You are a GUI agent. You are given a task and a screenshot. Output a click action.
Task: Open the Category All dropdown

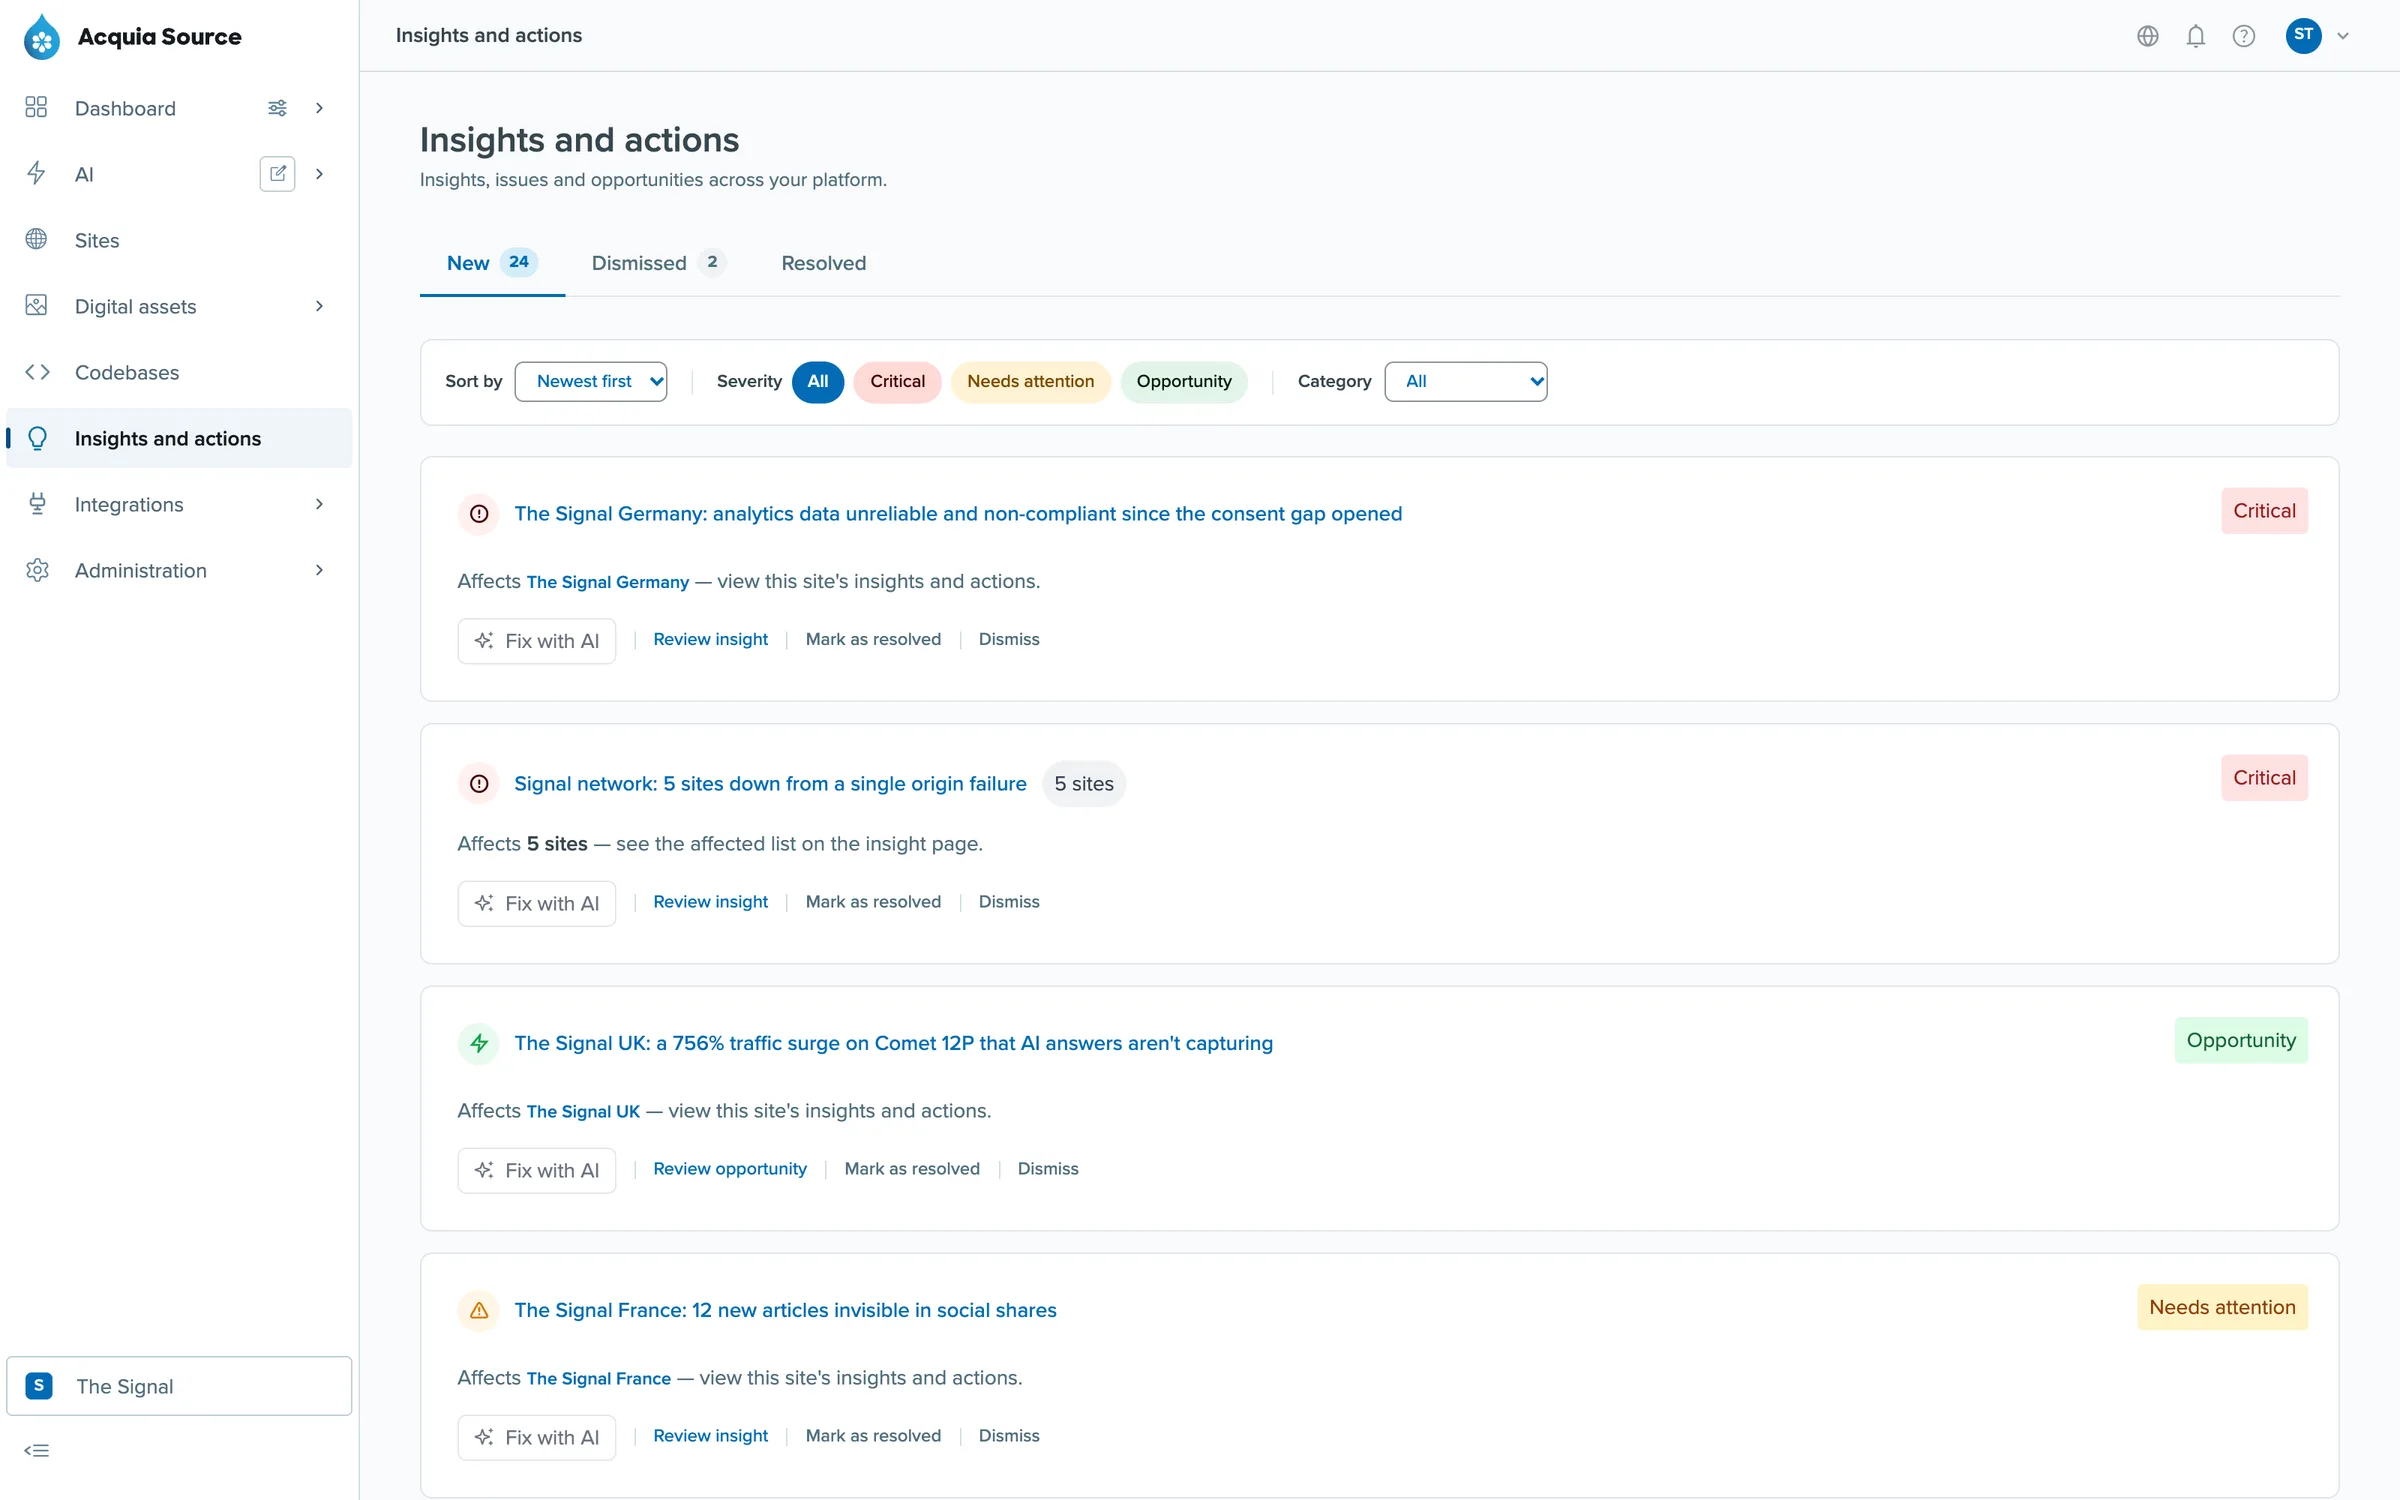point(1466,382)
